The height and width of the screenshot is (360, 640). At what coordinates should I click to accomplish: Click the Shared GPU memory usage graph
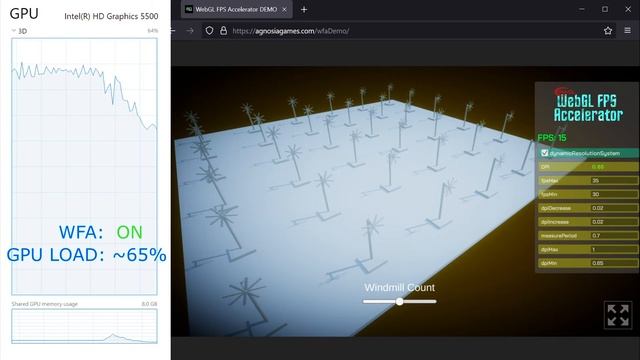click(84, 326)
